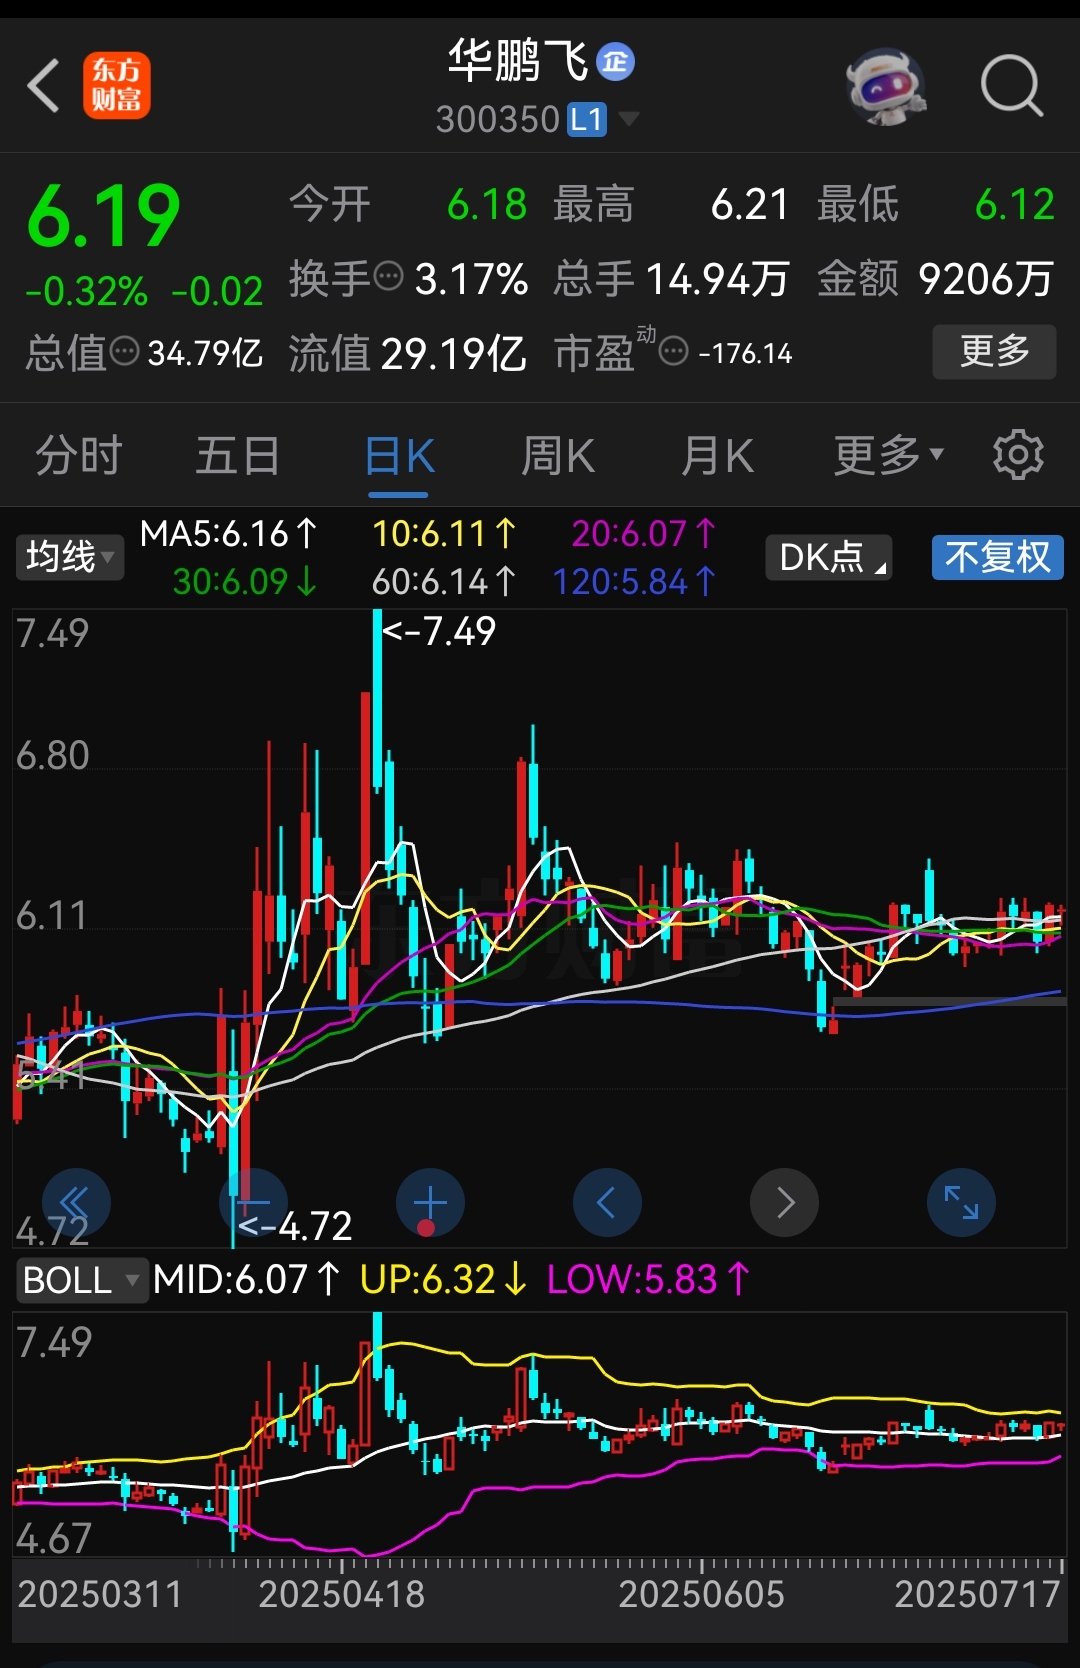Tap the date label 20250418
The height and width of the screenshot is (1668, 1080).
pyautogui.click(x=341, y=1594)
